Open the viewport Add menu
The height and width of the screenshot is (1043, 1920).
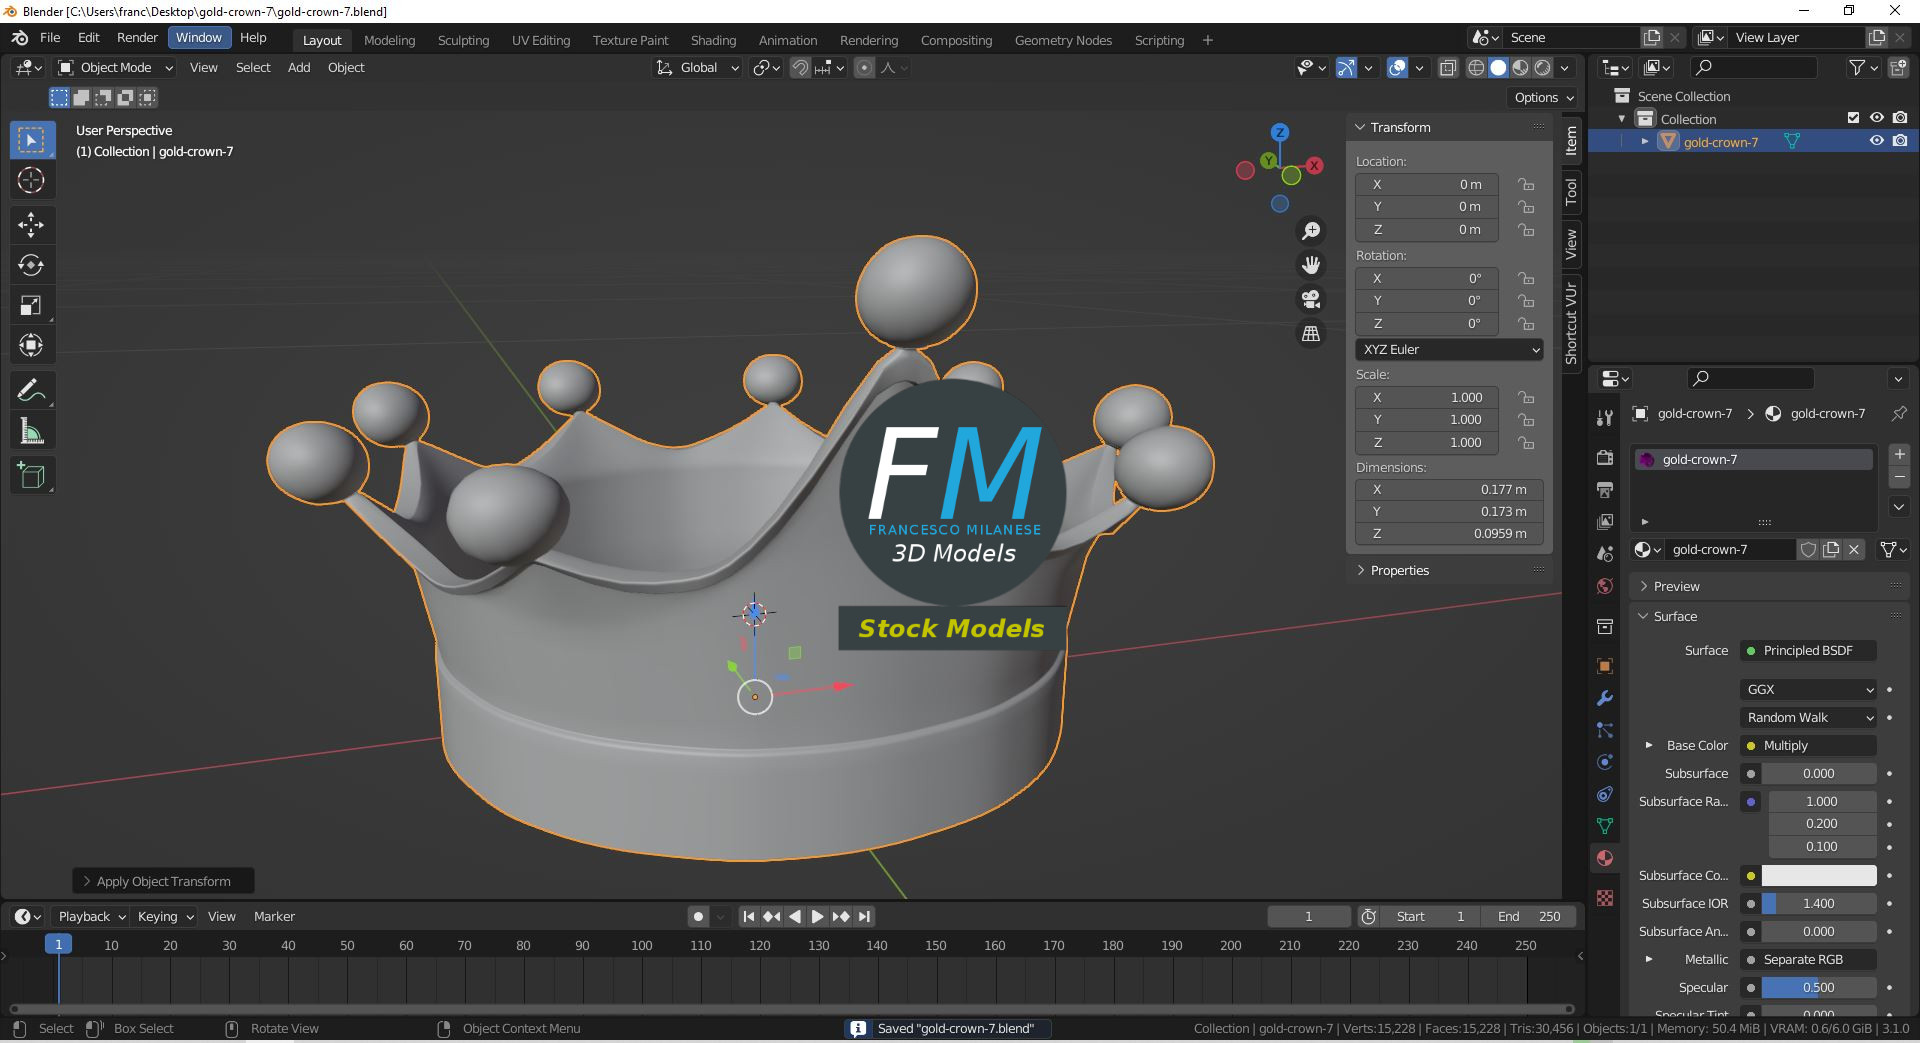point(299,68)
